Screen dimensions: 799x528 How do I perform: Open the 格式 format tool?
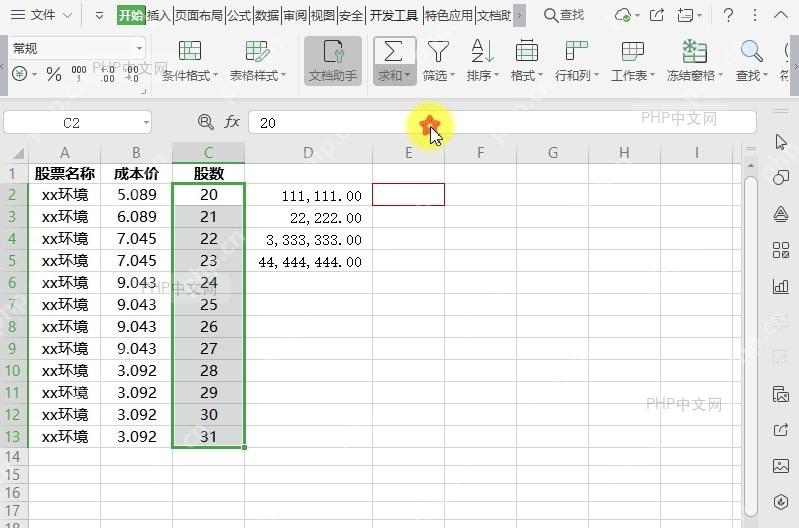coord(526,61)
